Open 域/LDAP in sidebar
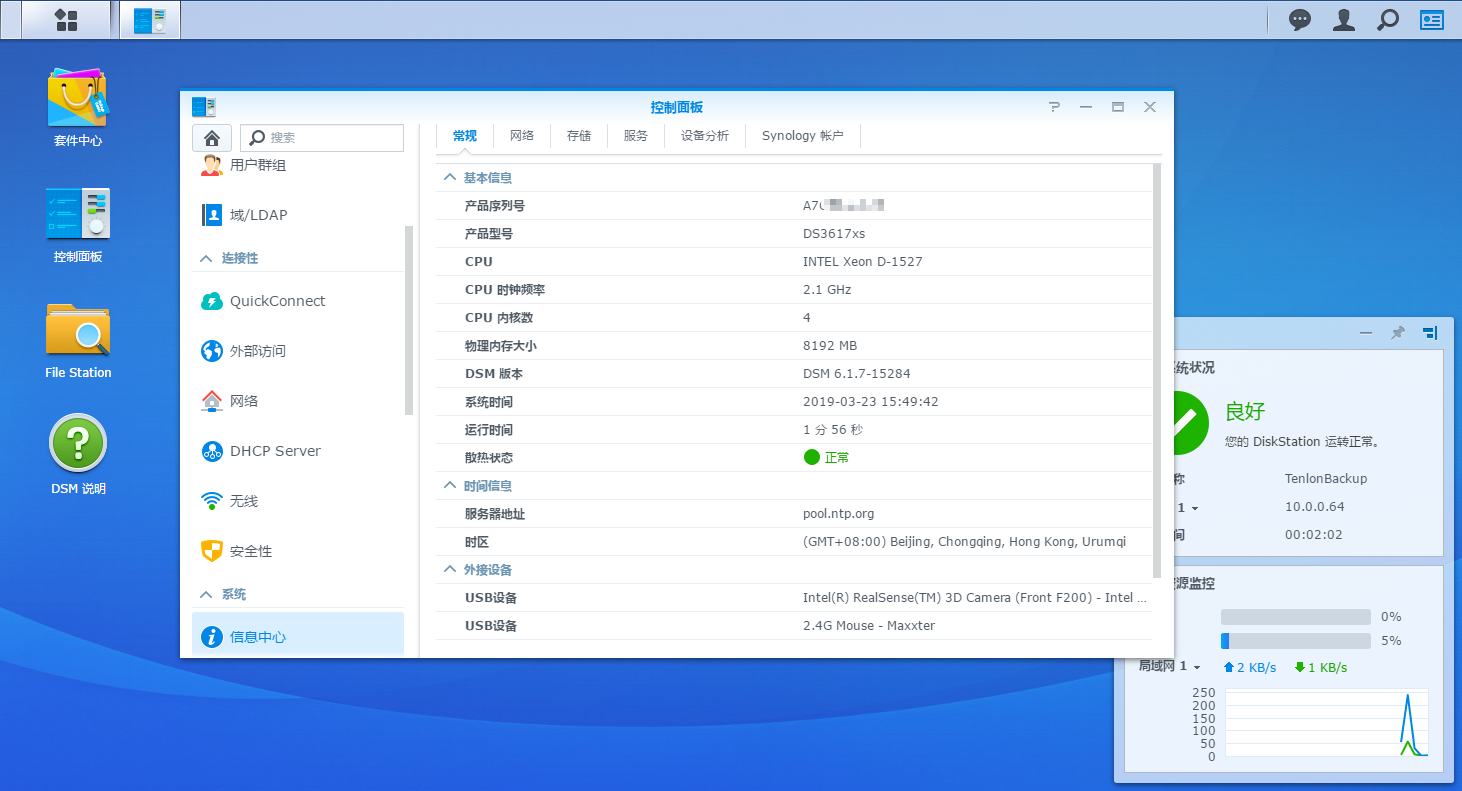Viewport: 1462px width, 791px height. point(298,215)
